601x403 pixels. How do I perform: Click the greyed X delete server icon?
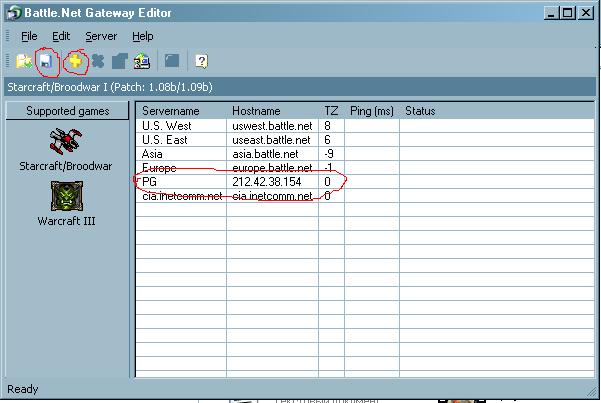[x=98, y=61]
